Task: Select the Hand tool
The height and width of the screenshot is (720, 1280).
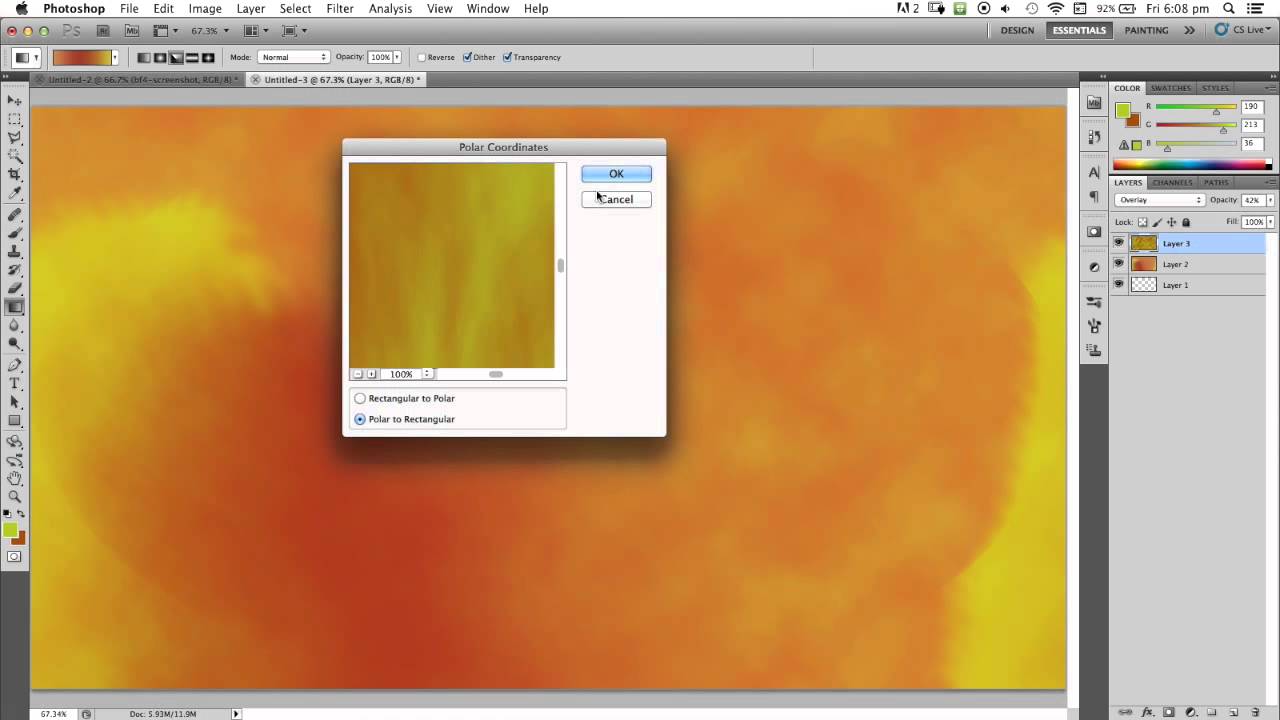Action: point(15,478)
